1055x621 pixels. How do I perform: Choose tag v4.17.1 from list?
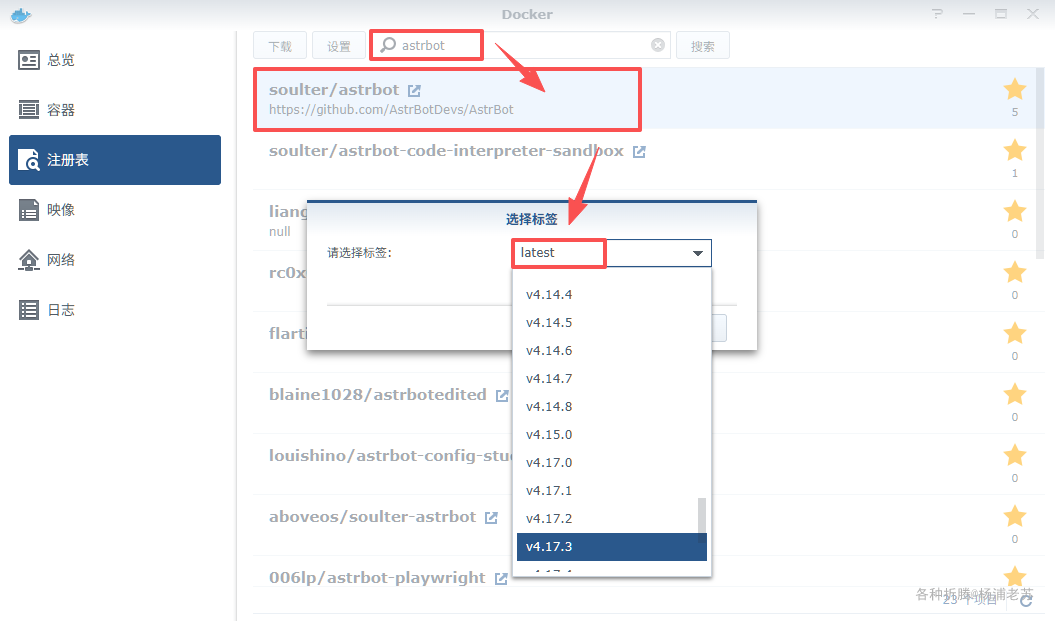612,490
